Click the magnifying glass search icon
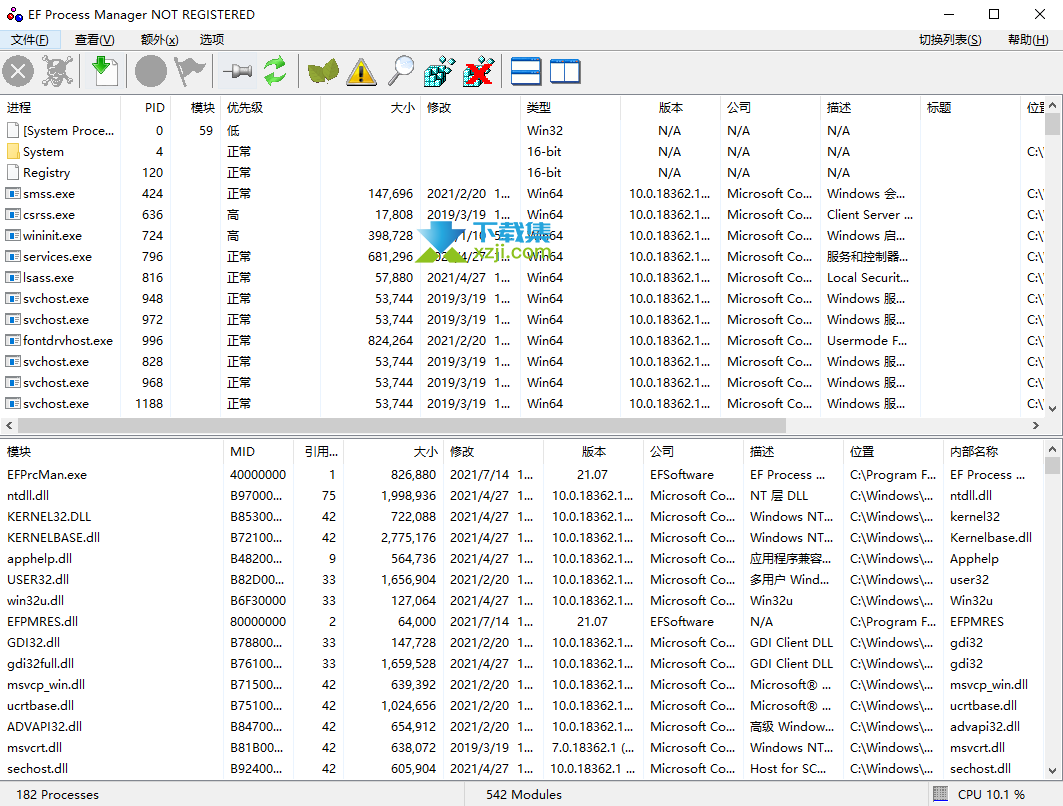The height and width of the screenshot is (806, 1063). 400,71
